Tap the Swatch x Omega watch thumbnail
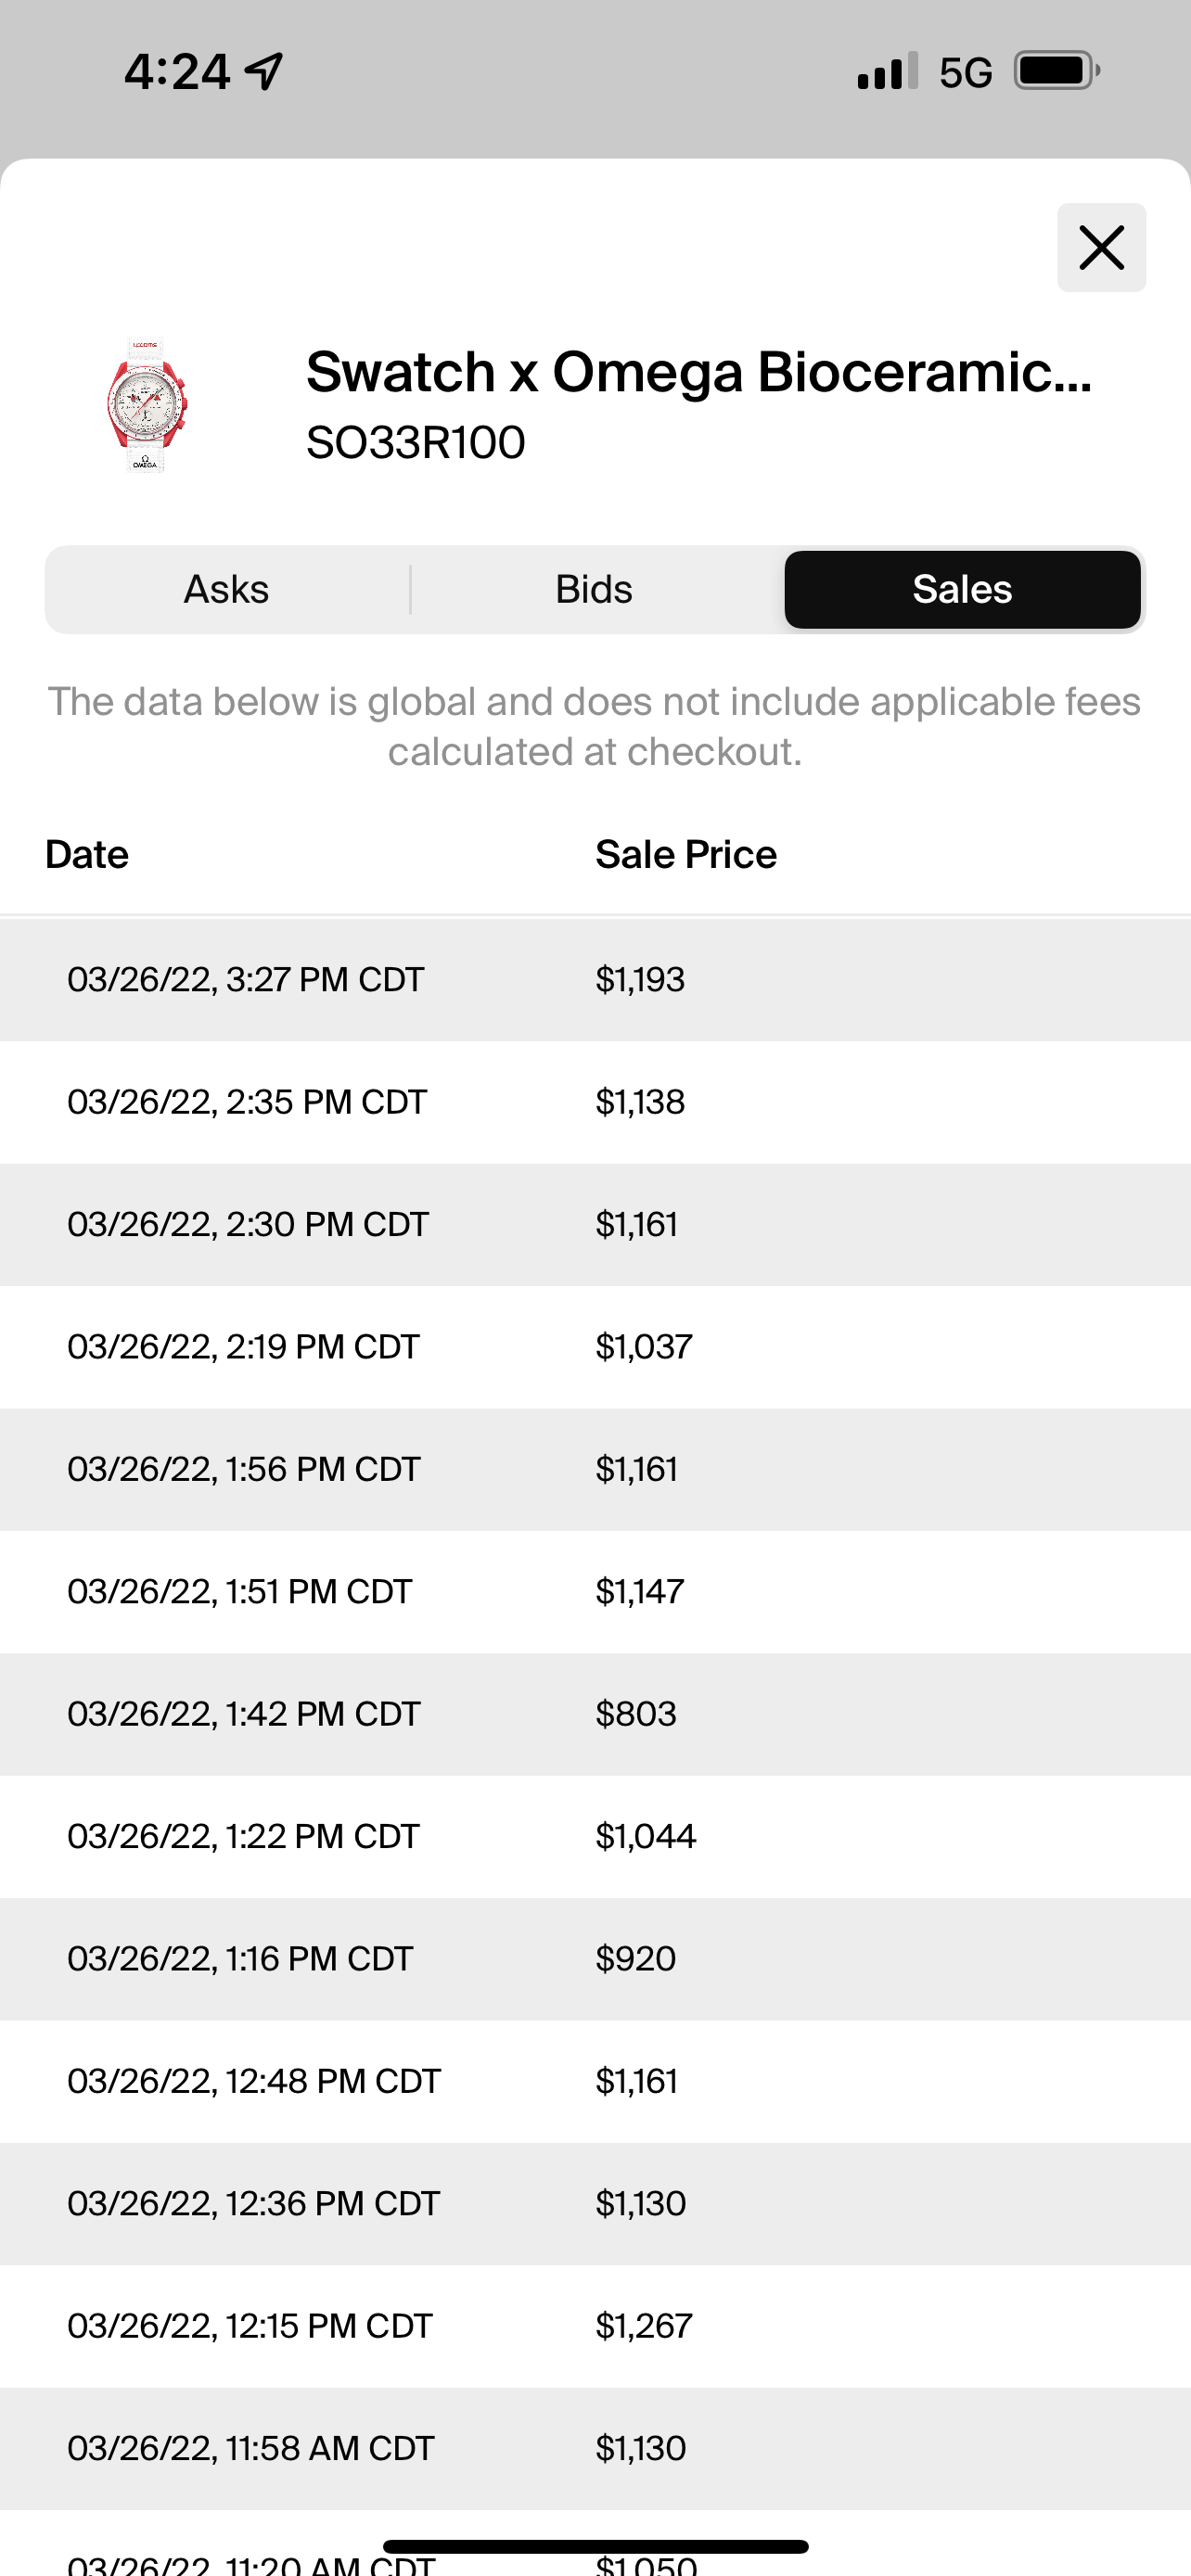The width and height of the screenshot is (1191, 2576). 147,406
